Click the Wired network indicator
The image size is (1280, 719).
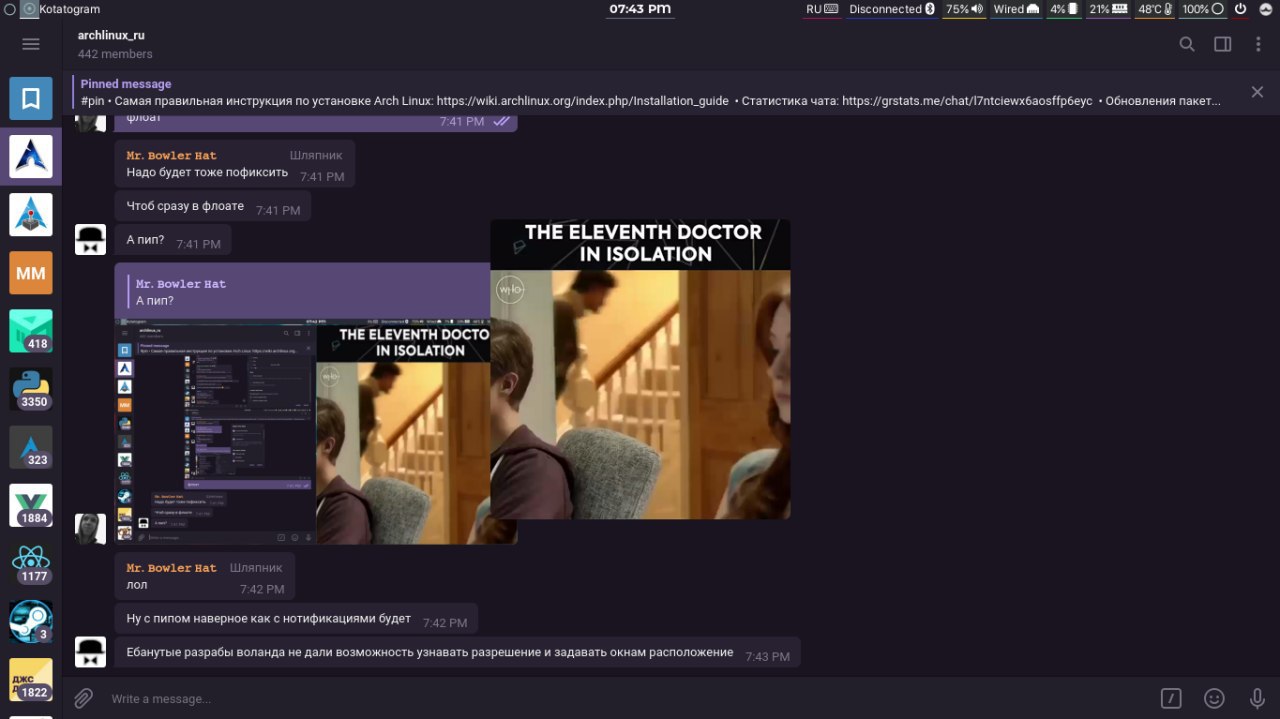click(1016, 9)
